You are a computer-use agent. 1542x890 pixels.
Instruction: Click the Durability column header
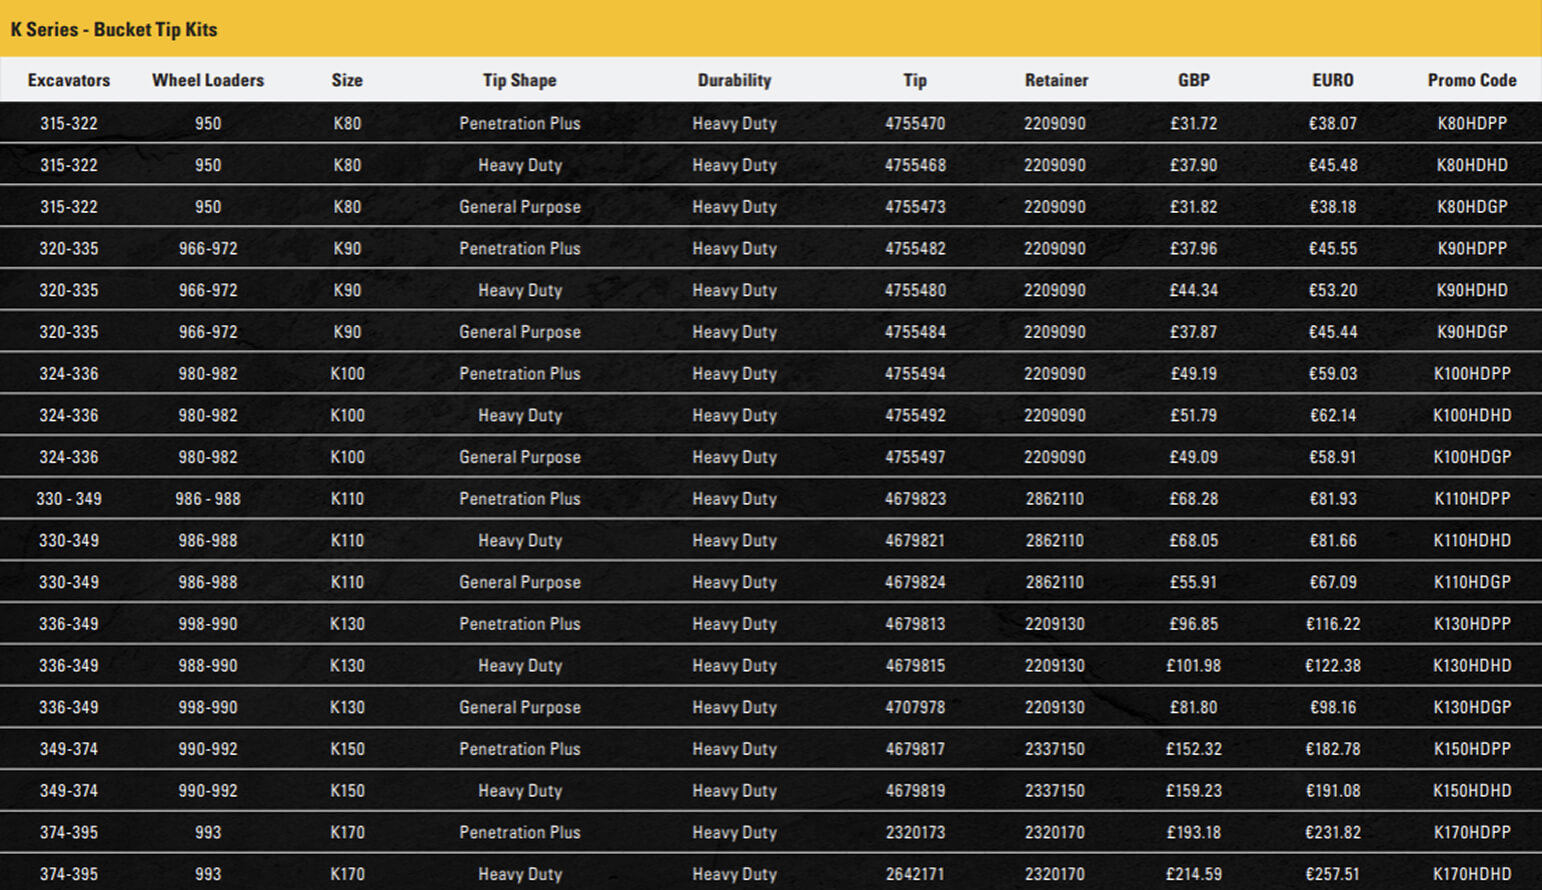click(734, 80)
